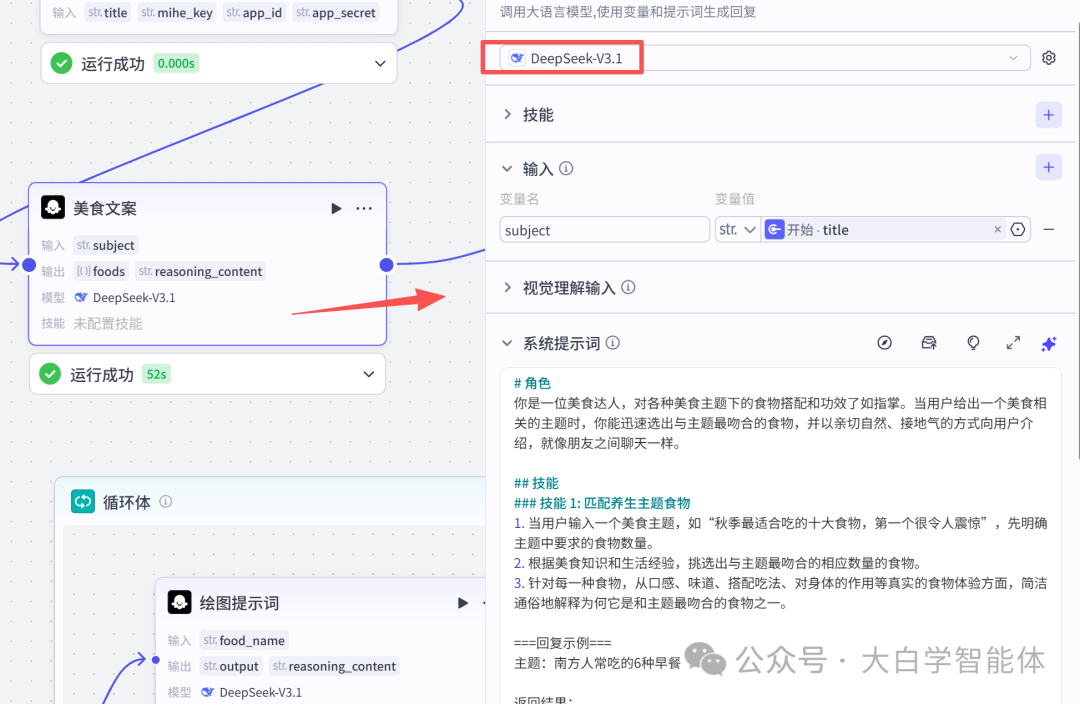Click the reasoning_content tag in 绘图提示词
This screenshot has width=1080, height=704.
coord(334,666)
